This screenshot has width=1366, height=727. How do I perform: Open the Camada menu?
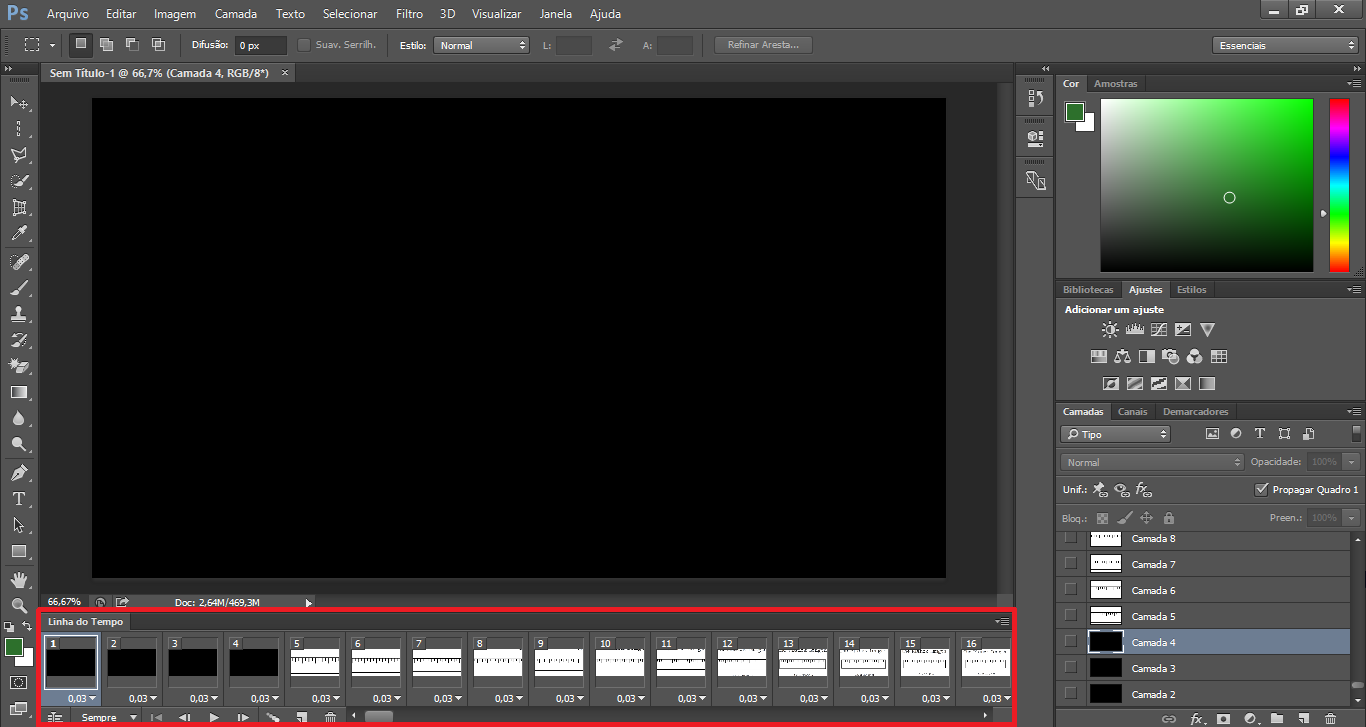coord(236,14)
